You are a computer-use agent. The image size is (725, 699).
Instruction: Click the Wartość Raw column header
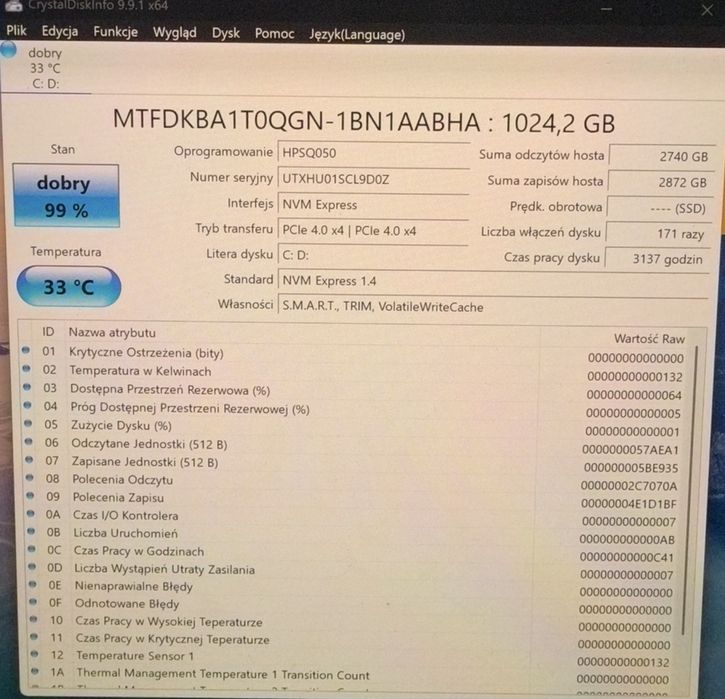[x=649, y=339]
